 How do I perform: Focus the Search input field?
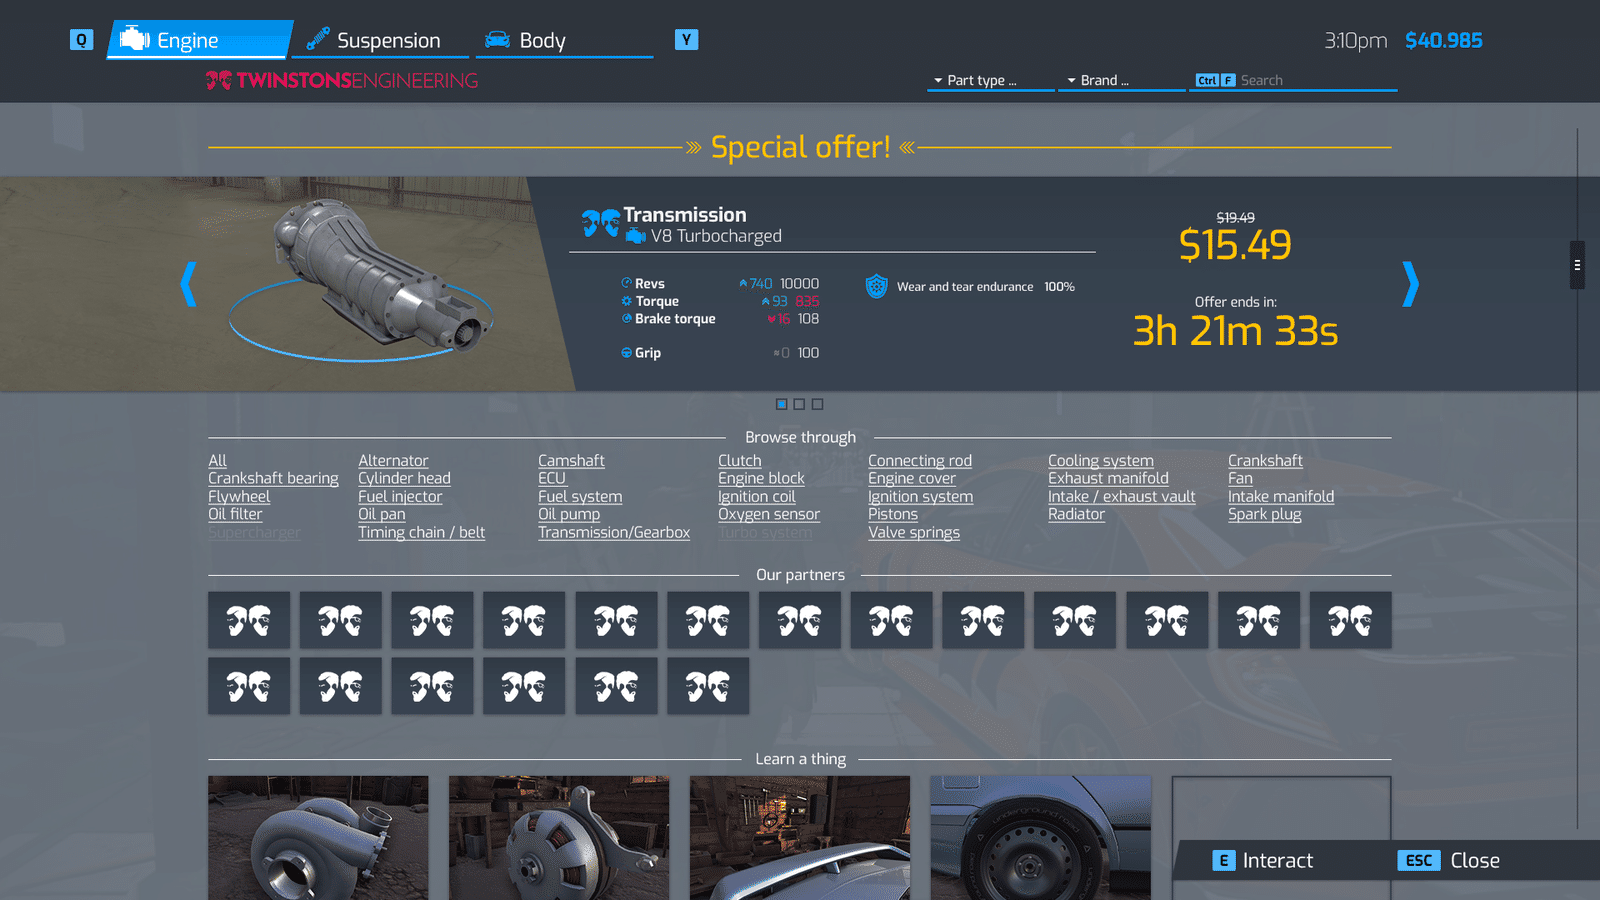pos(1294,80)
